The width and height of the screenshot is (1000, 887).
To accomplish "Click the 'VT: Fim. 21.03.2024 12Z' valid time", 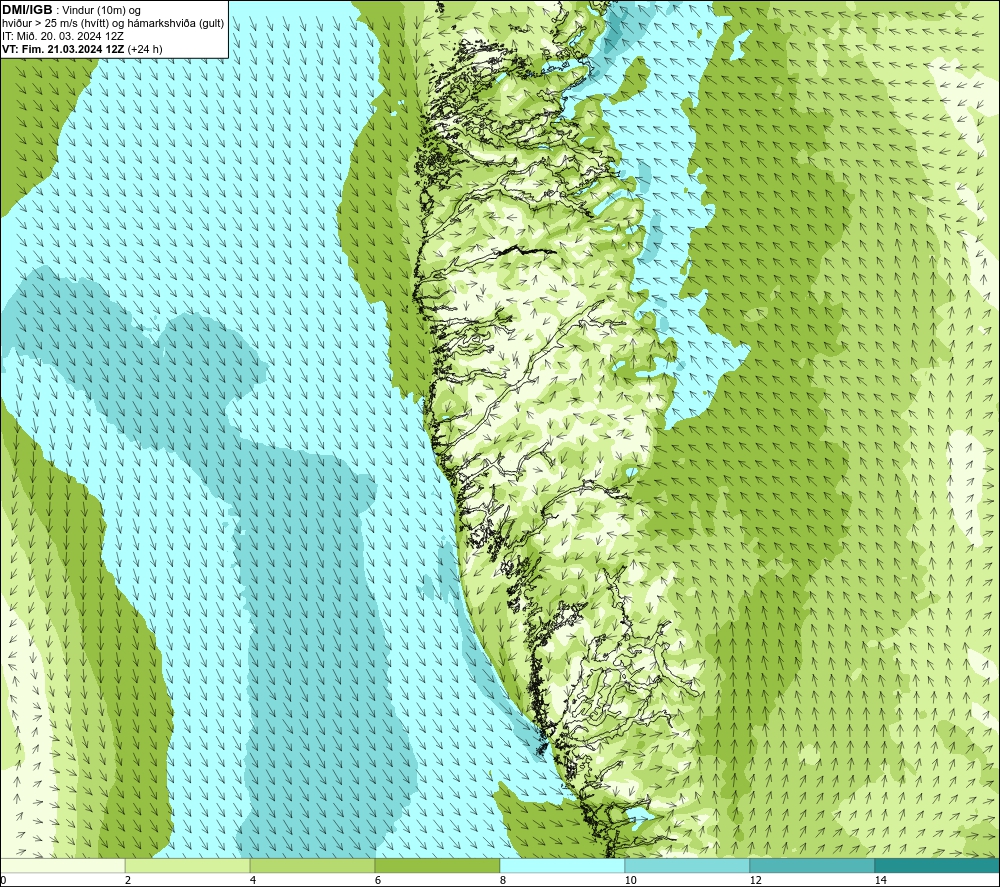I will click(63, 49).
